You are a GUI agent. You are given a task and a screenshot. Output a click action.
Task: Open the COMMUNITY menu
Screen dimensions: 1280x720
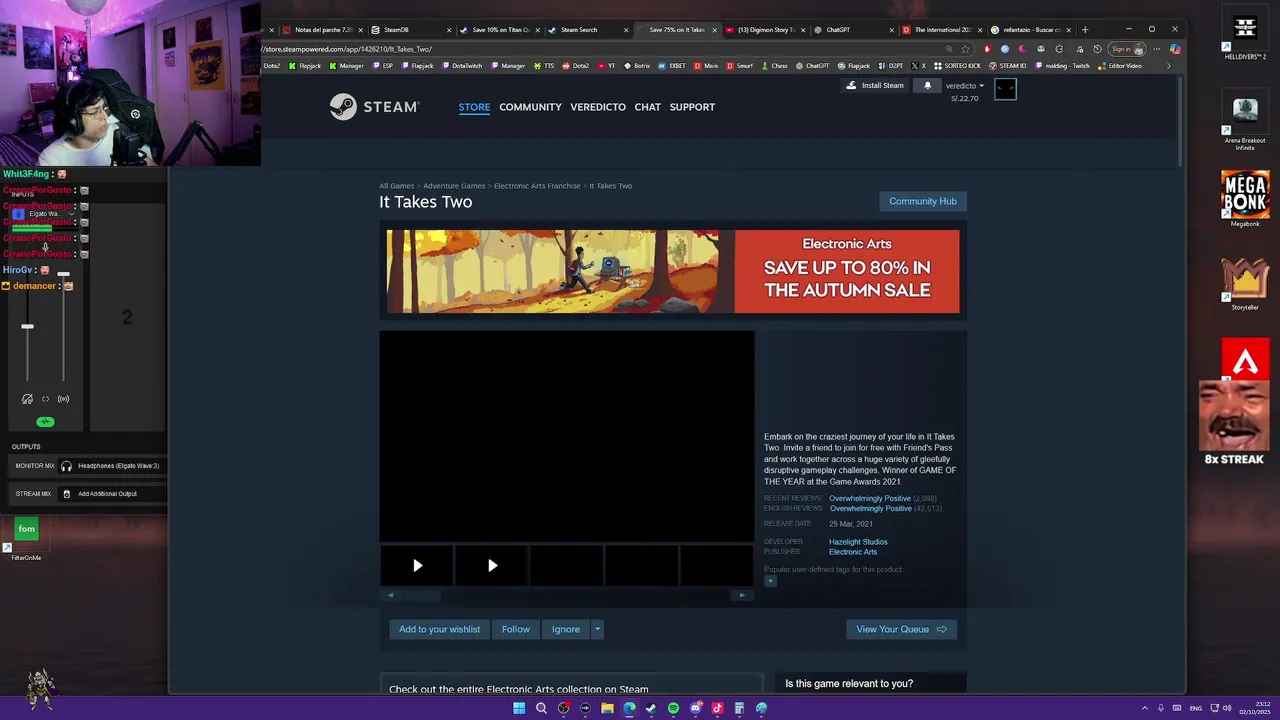click(x=530, y=107)
